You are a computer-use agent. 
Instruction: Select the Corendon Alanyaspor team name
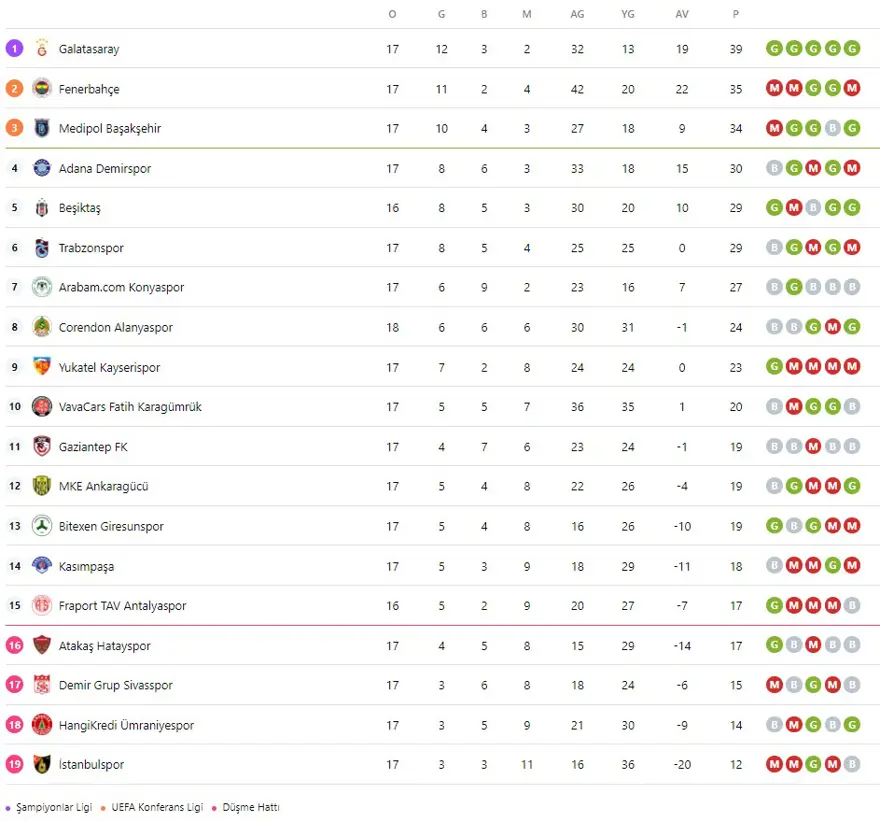(116, 328)
